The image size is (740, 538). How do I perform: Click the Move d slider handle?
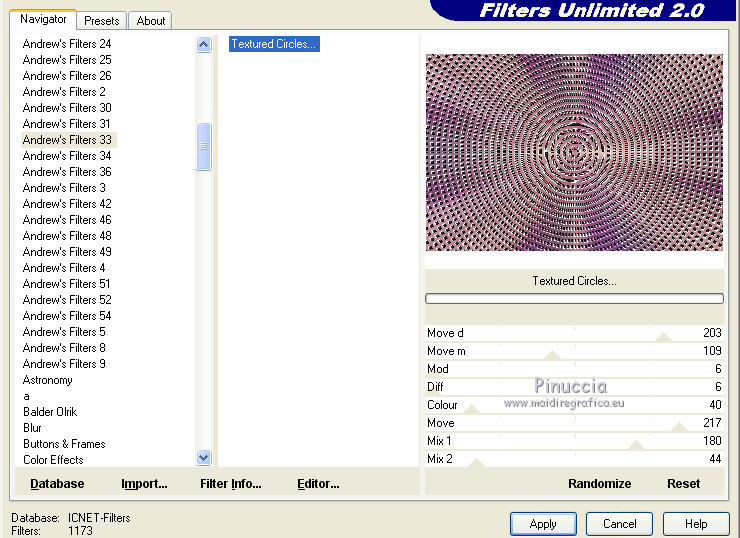click(663, 337)
